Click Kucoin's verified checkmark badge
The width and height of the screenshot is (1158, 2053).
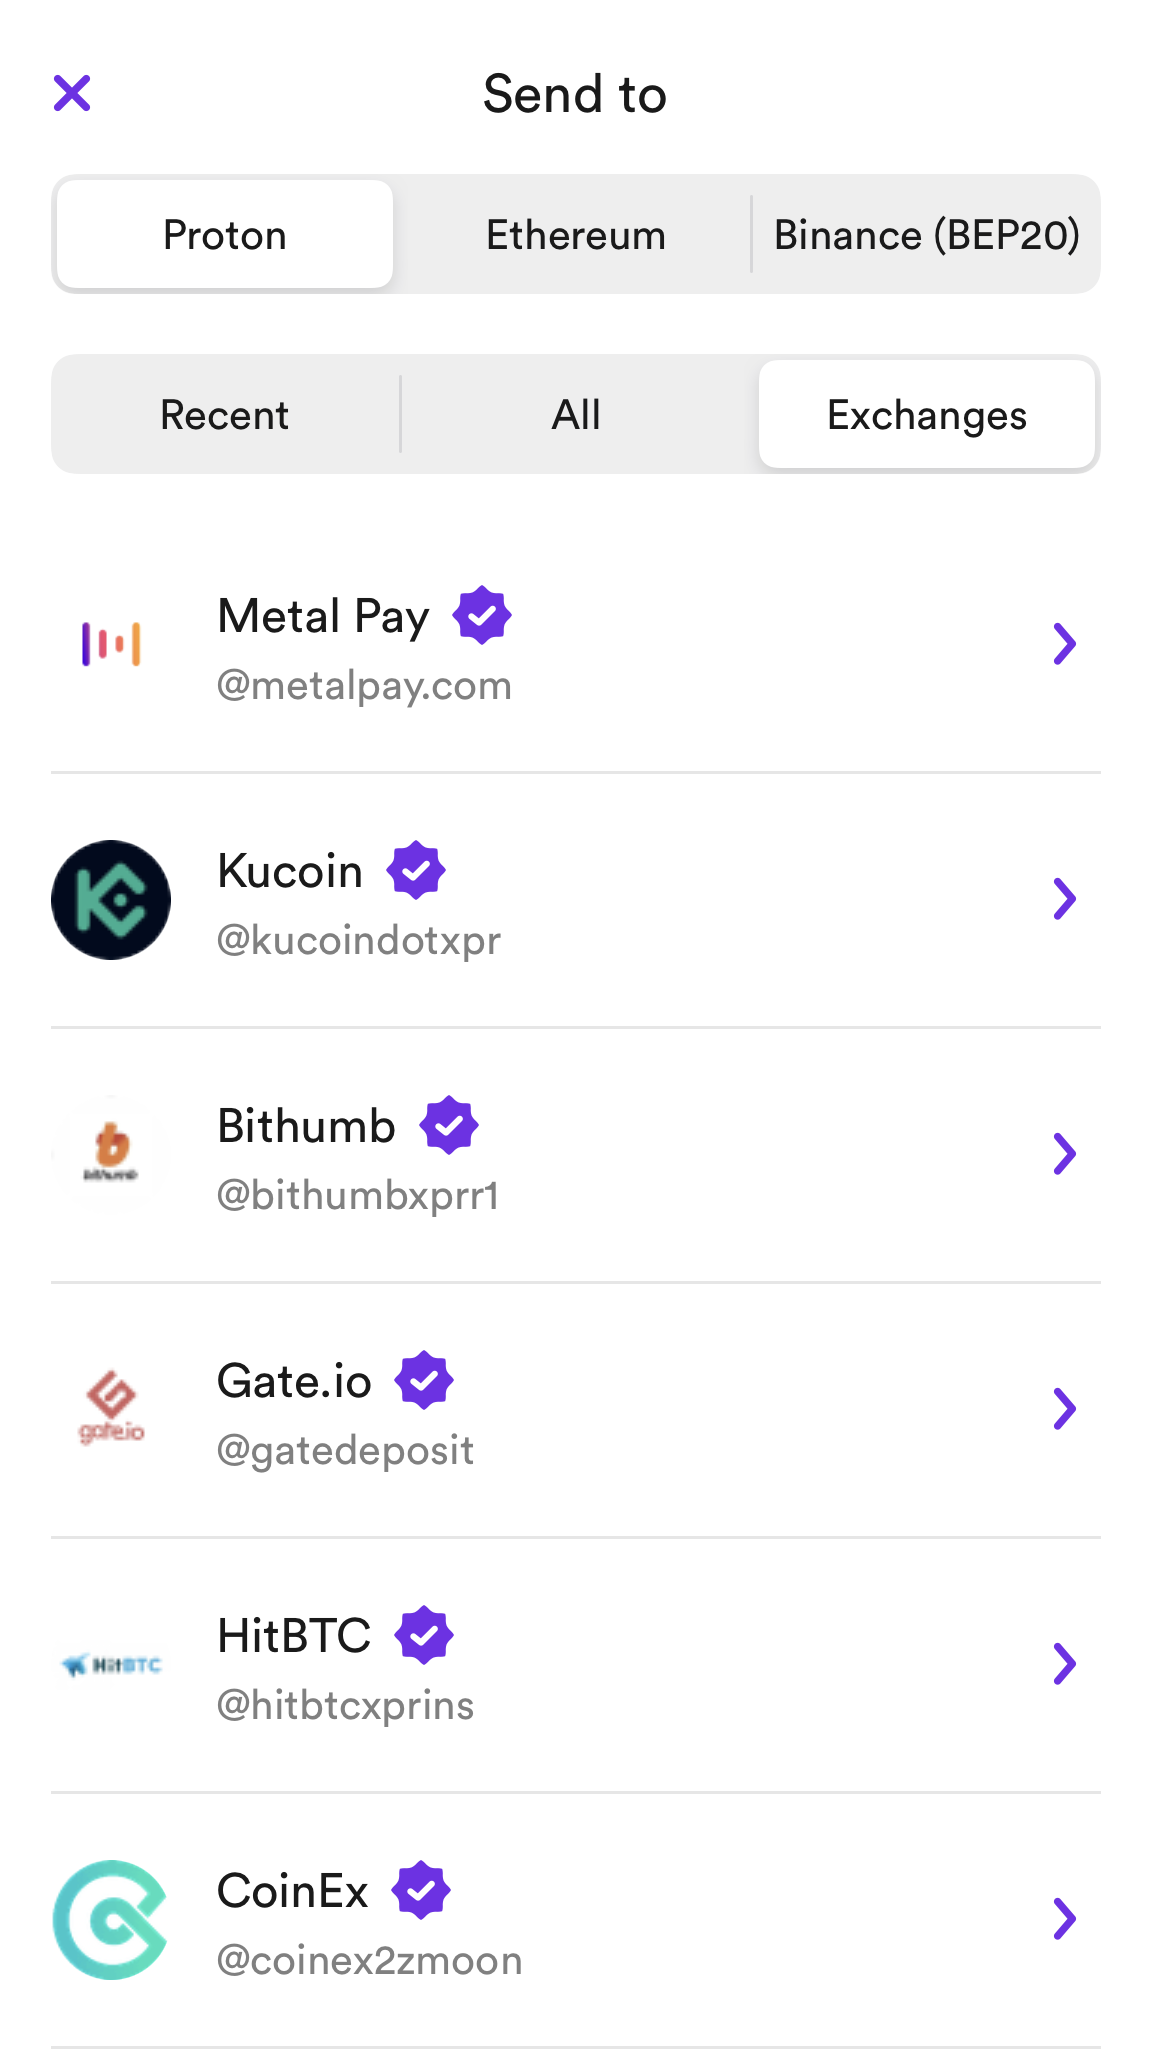pyautogui.click(x=416, y=870)
